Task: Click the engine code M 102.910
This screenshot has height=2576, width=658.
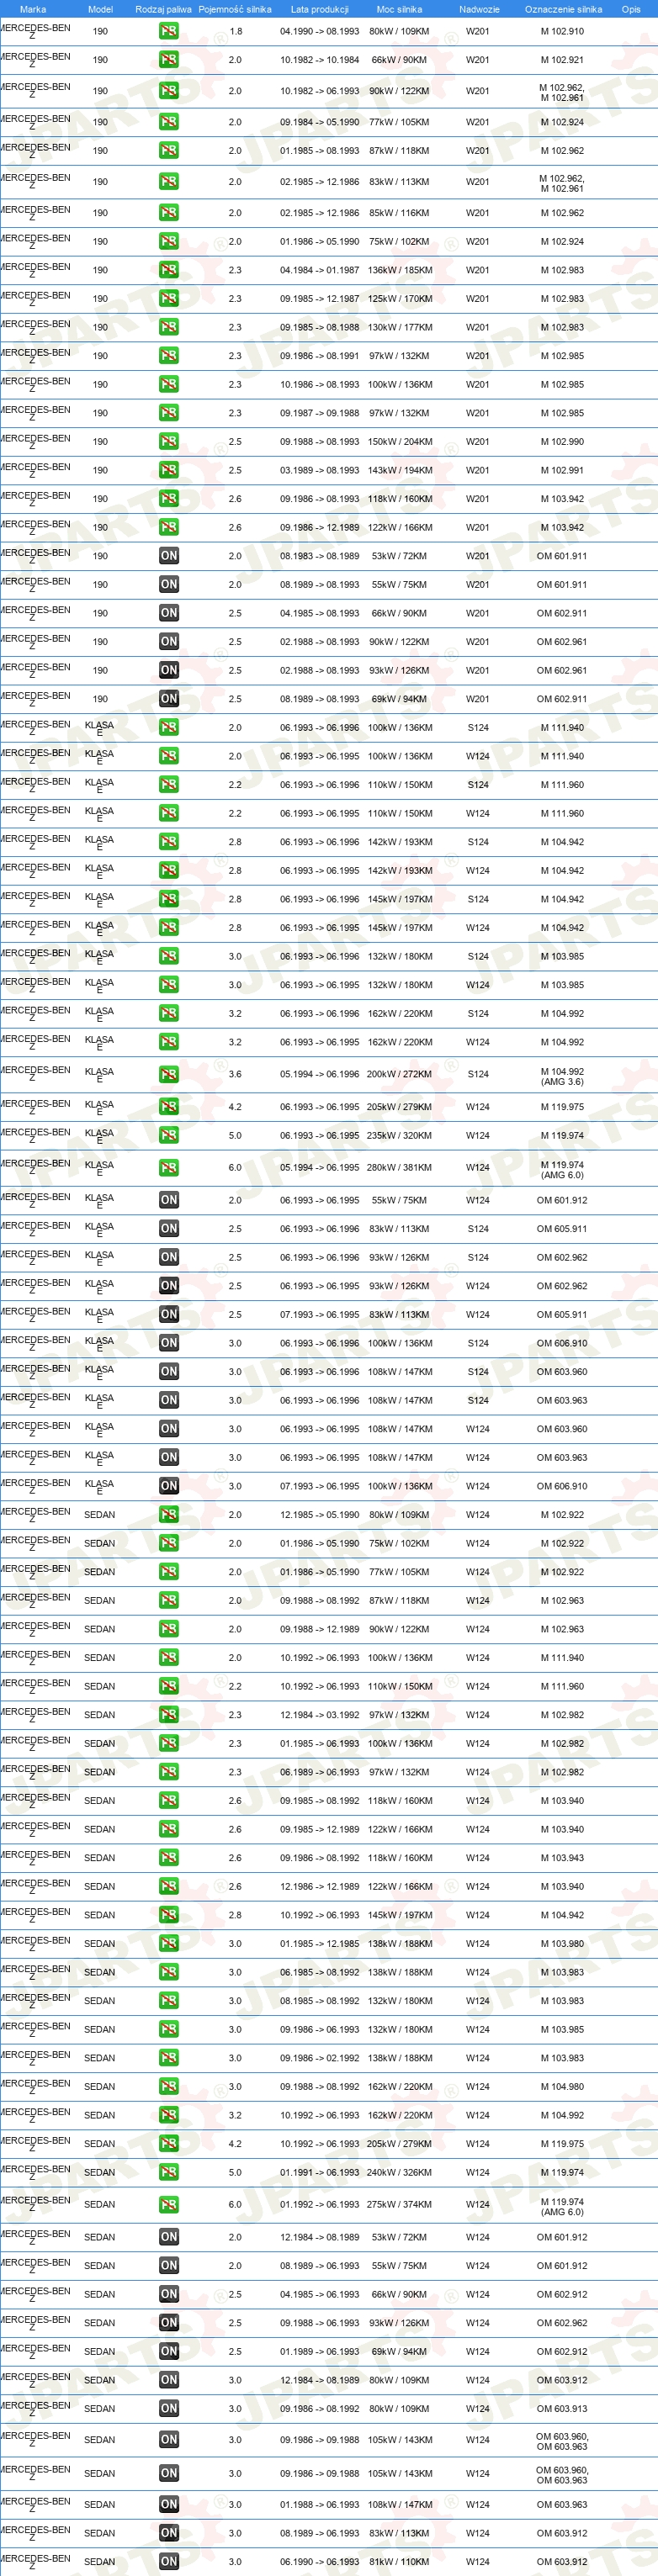Action: tap(562, 31)
